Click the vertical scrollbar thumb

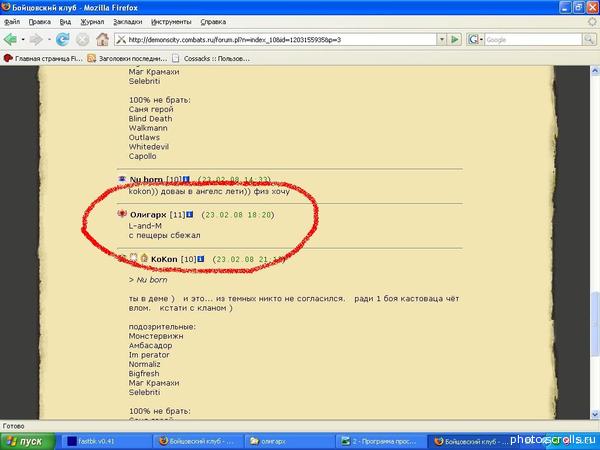[x=595, y=324]
